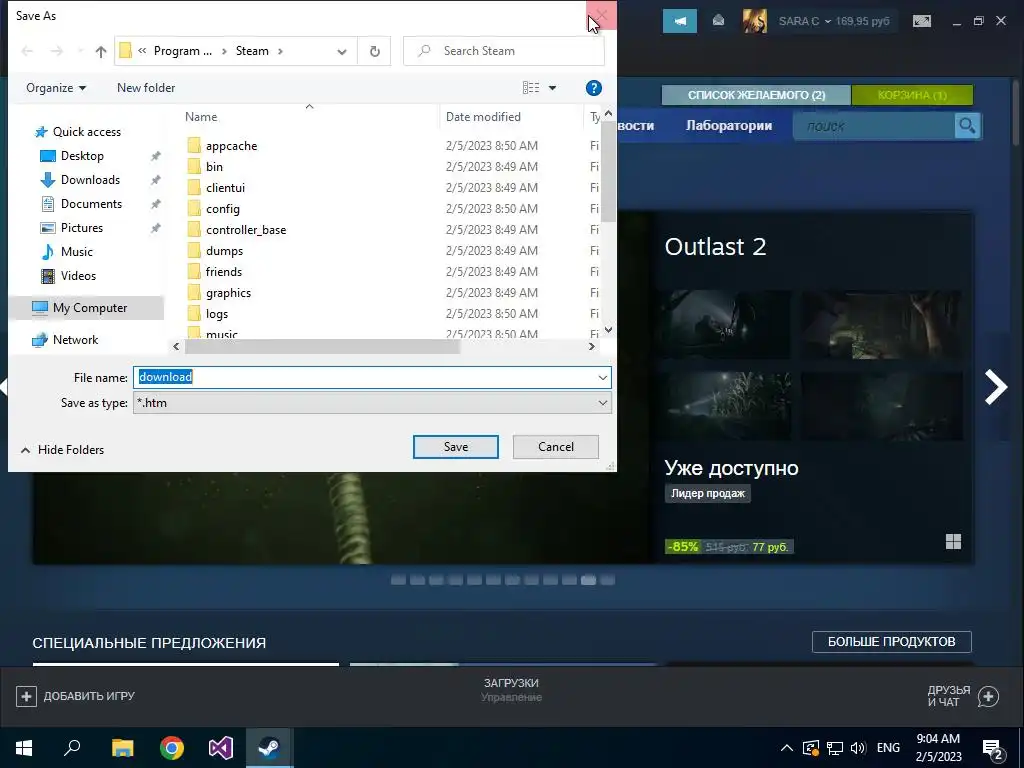The width and height of the screenshot is (1024, 768).
Task: Open File Explorer from the taskbar
Action: pos(122,748)
